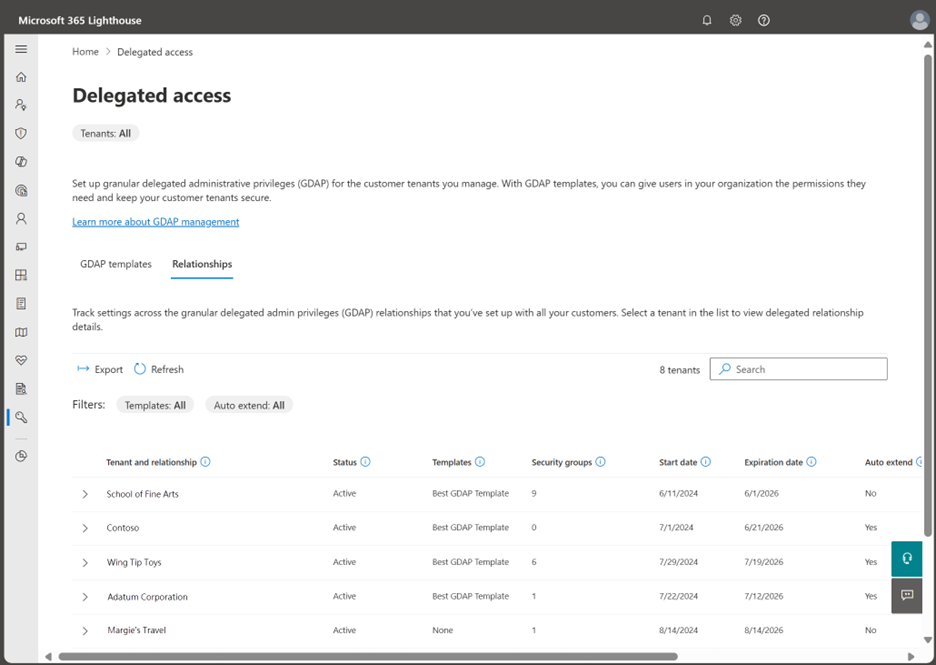Expand the Margie's Travel row
Viewport: 936px width, 665px height.
point(85,631)
